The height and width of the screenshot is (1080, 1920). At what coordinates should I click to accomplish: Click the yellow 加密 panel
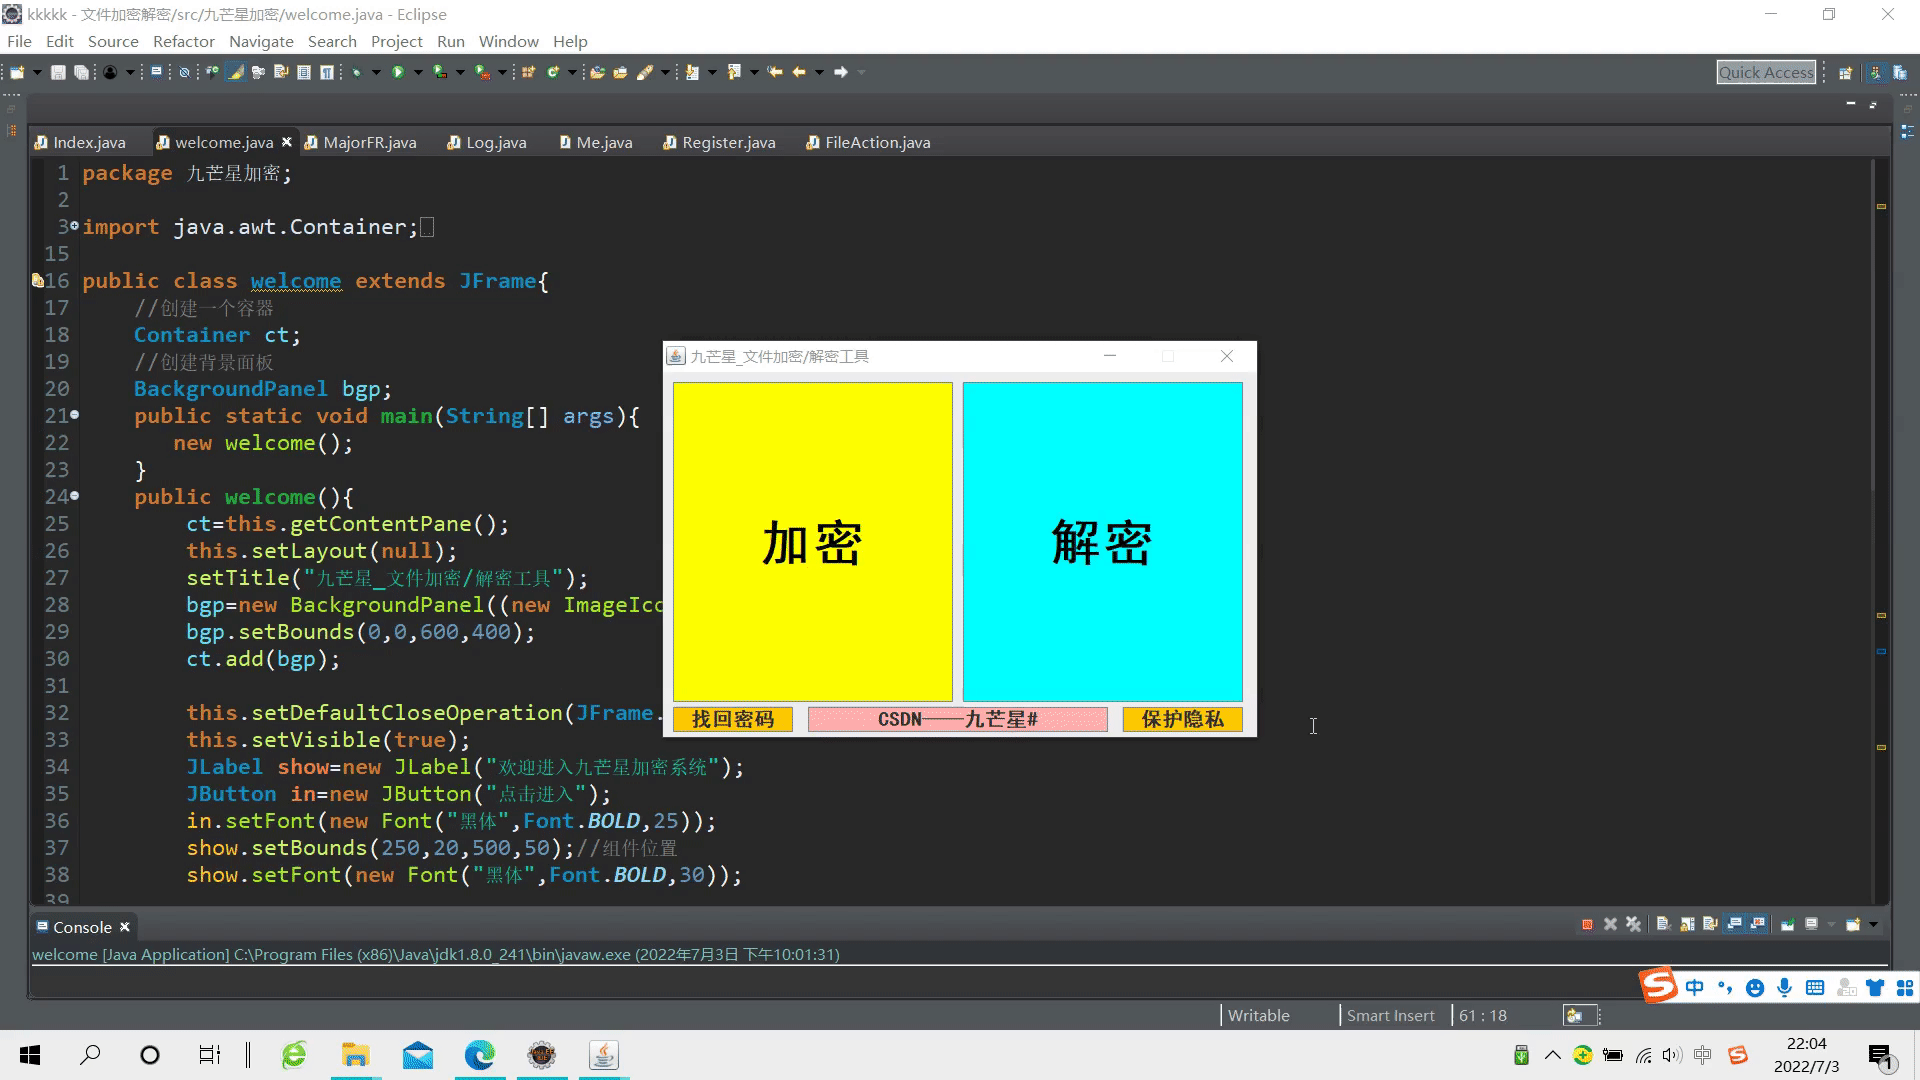click(812, 541)
